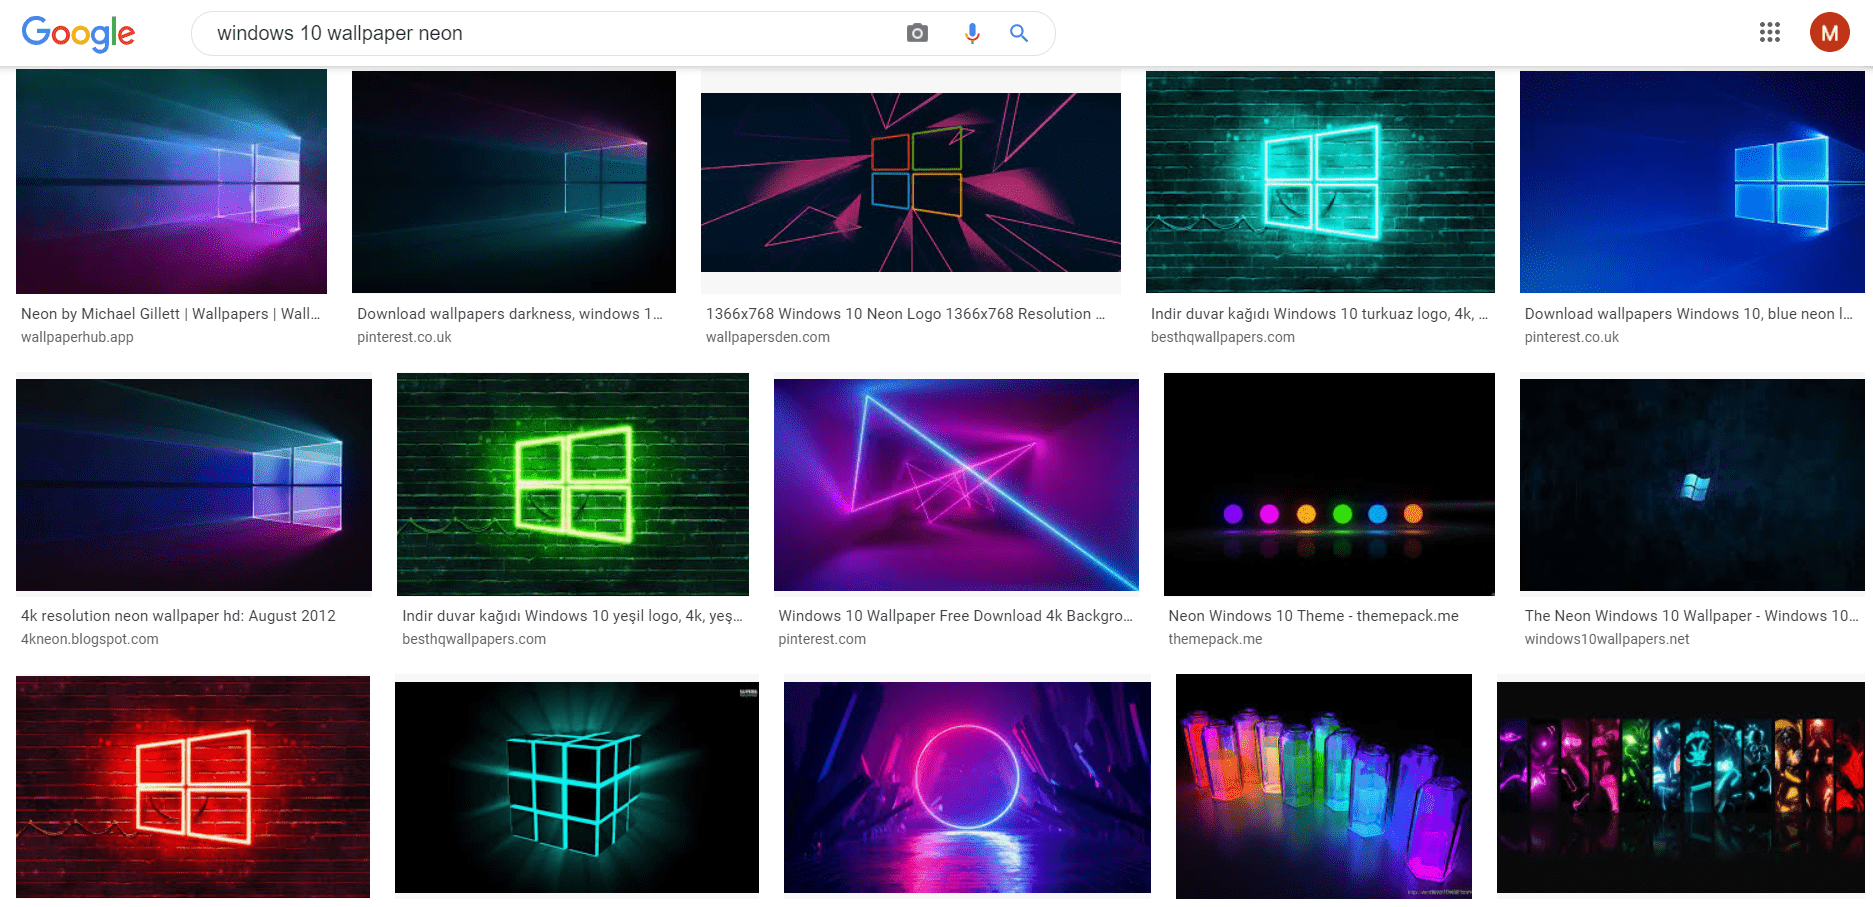
Task: Click pinterest.co.uk under the darkness wallpaper
Action: pos(404,337)
